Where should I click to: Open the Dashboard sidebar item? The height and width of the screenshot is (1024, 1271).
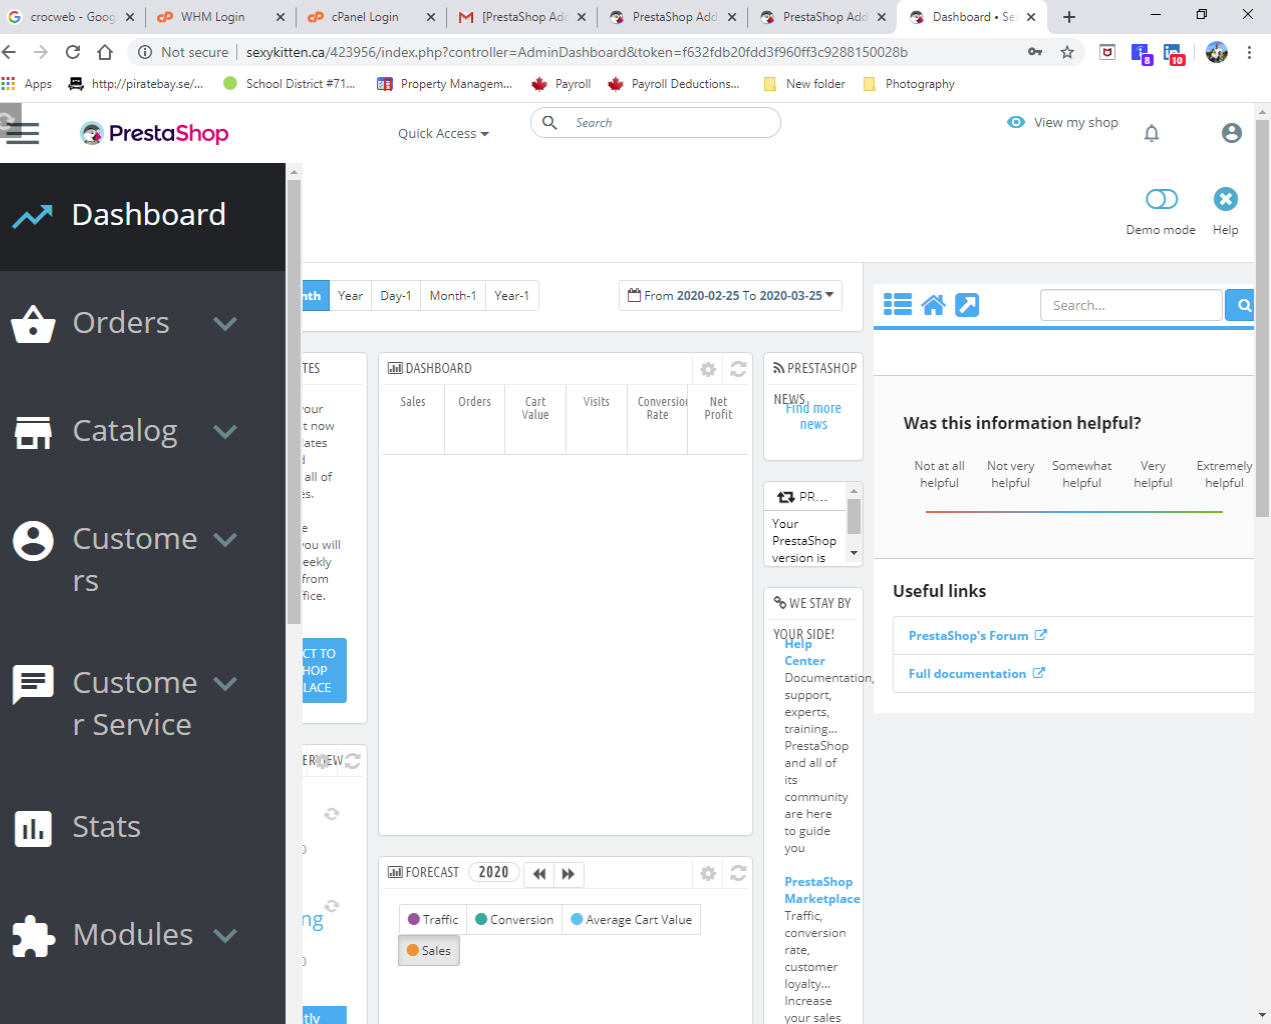coord(142,216)
